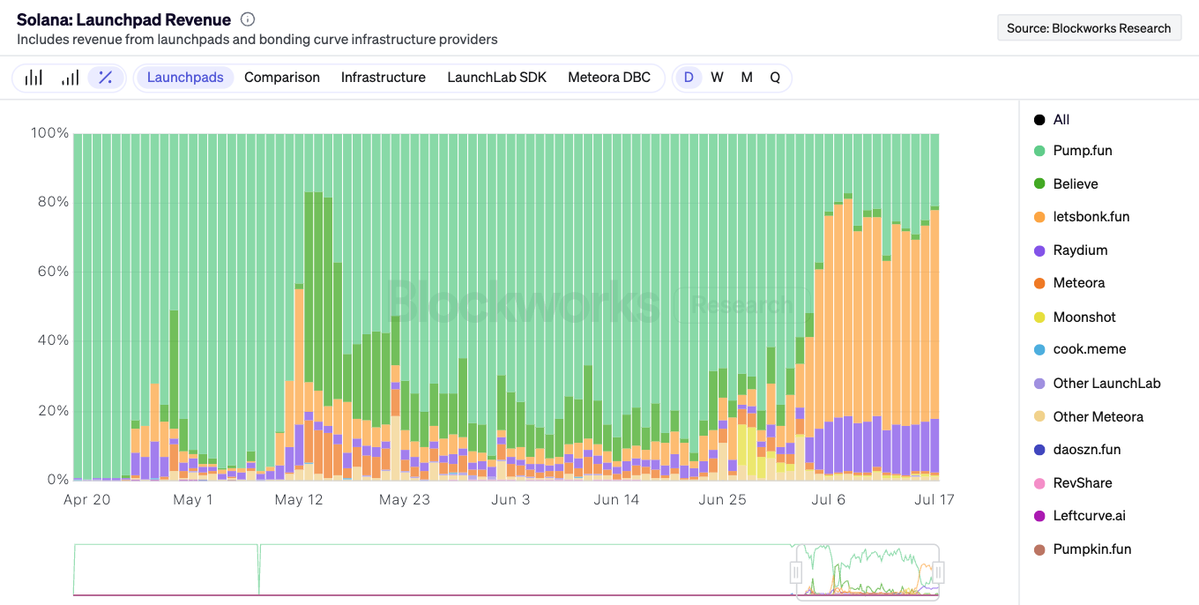Toggle Believe series in legend
The image size is (1199, 605).
1066,184
